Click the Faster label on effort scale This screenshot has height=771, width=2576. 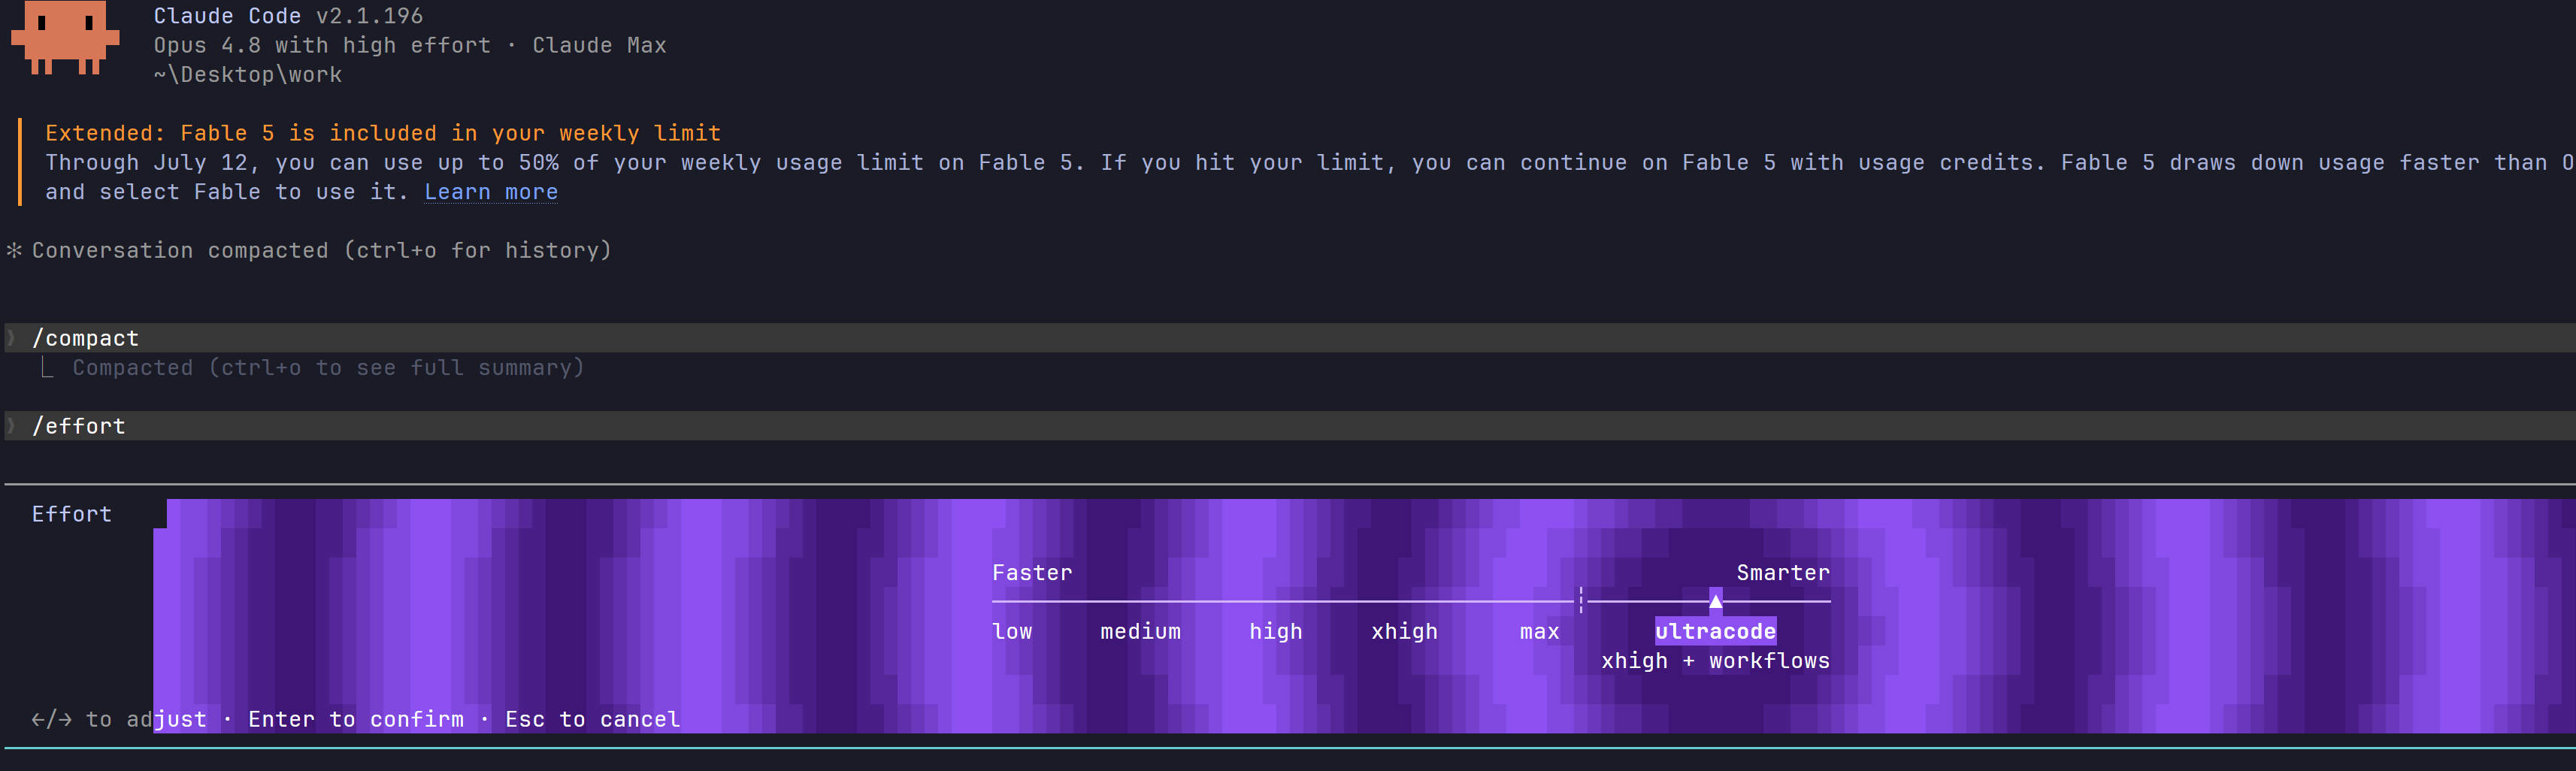1032,573
